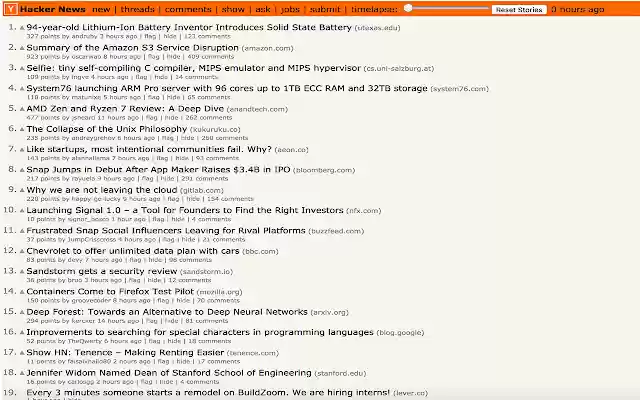Image resolution: width=640 pixels, height=400 pixels.
Task: Open Why we are not leaving the cloud
Action: pos(102,190)
